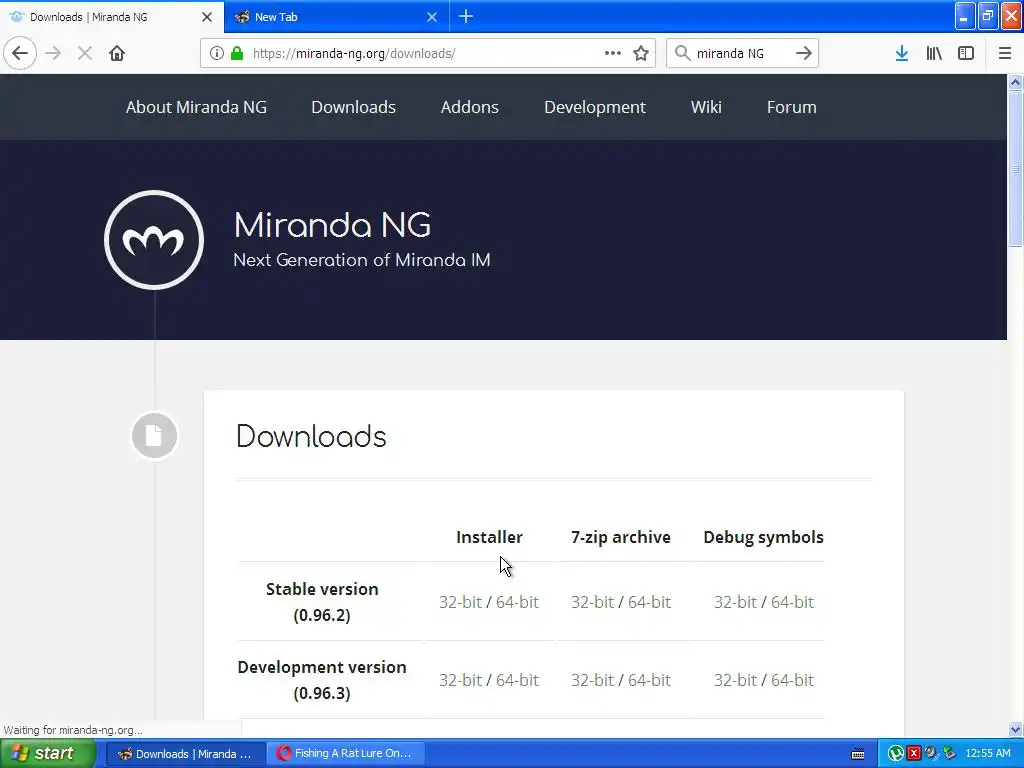This screenshot has height=768, width=1024.
Task: Open the Firefox hamburger menu
Action: tap(1005, 53)
